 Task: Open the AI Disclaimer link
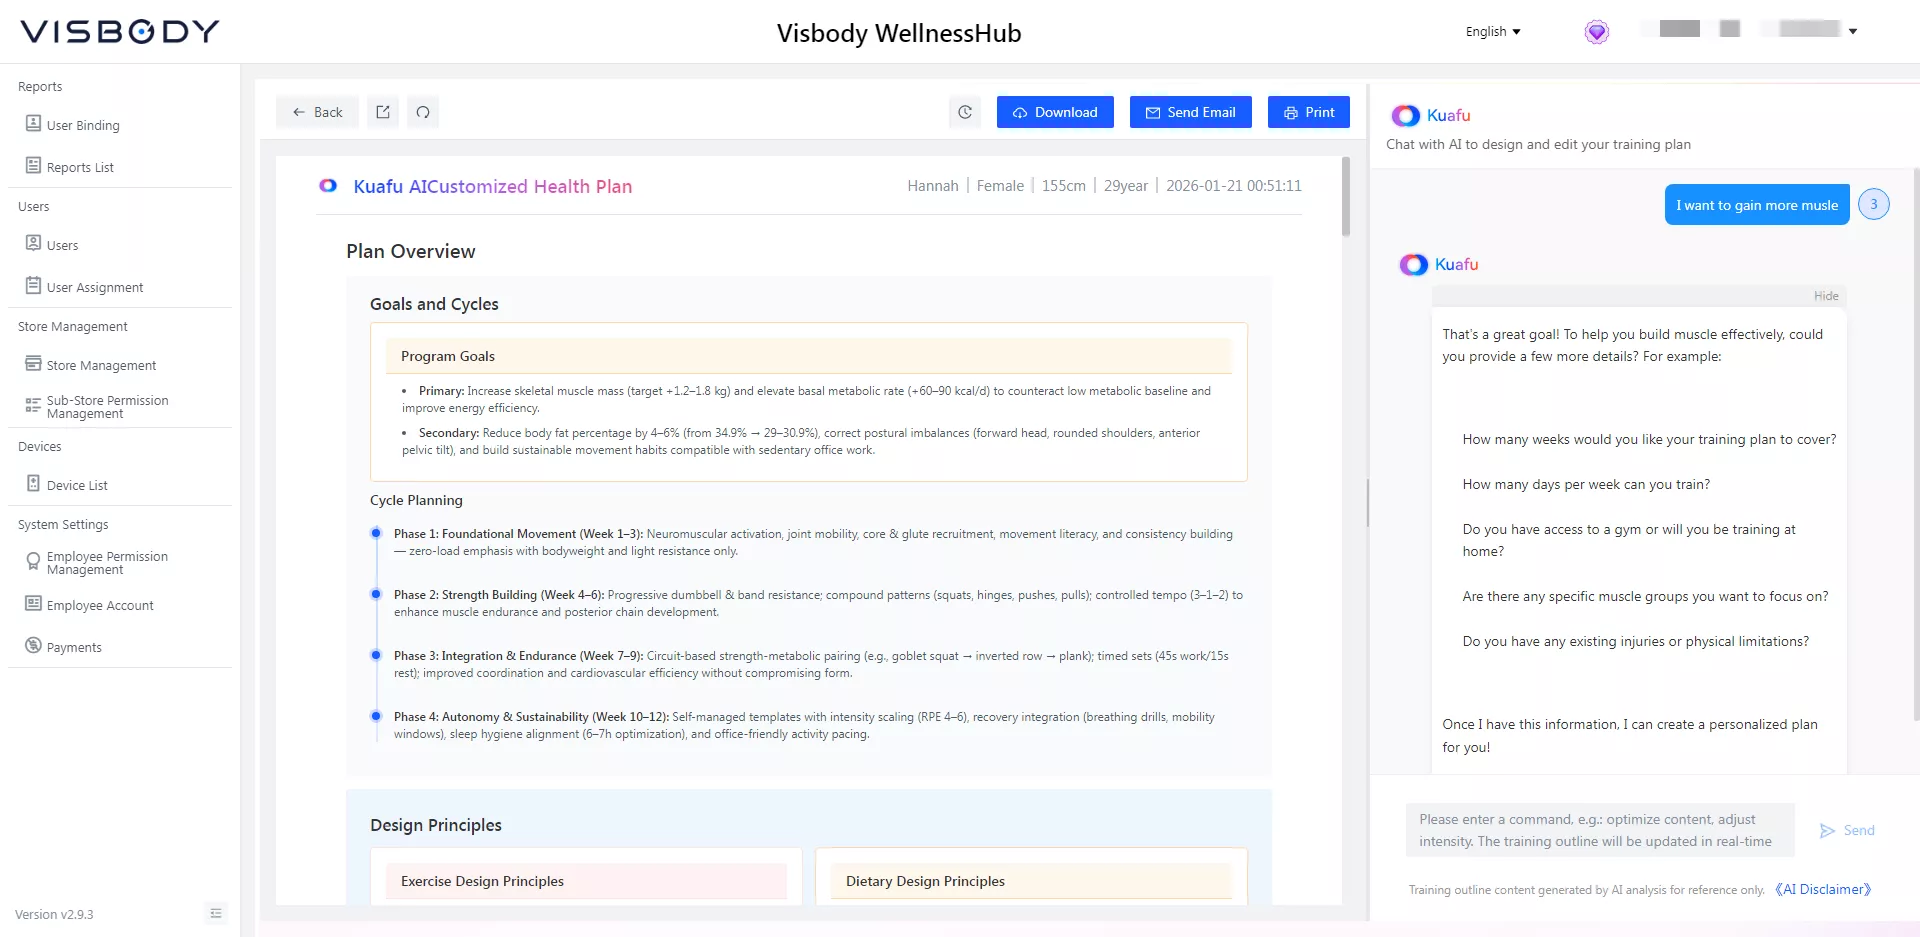1822,889
